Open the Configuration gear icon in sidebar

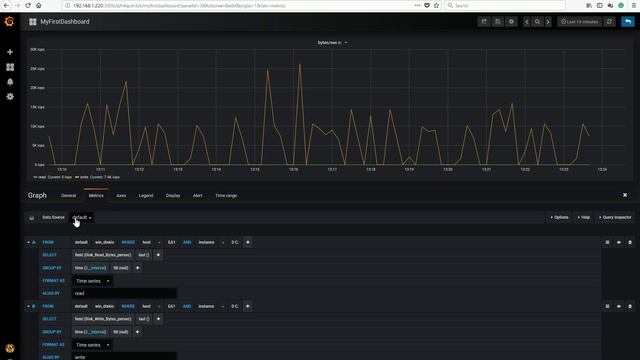click(10, 97)
